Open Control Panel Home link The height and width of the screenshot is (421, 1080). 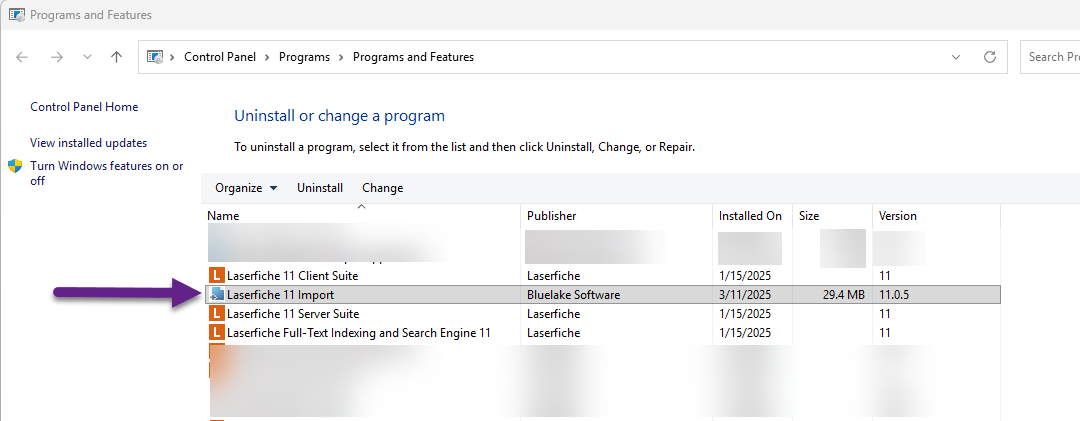click(84, 107)
